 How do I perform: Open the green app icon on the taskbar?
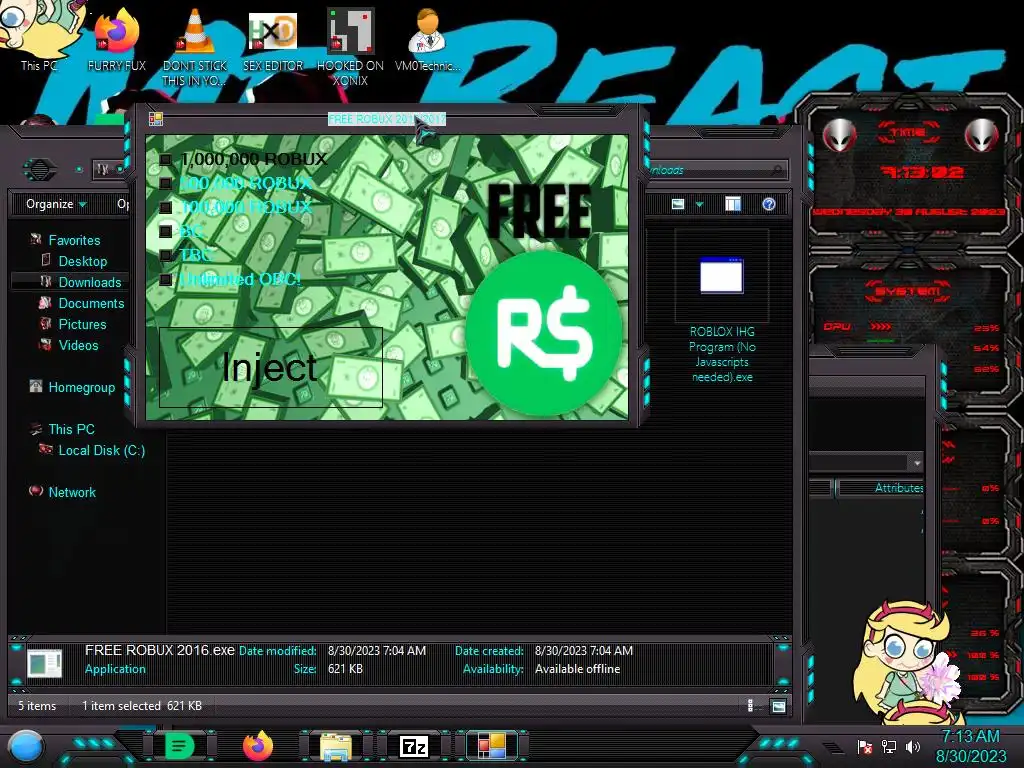(x=179, y=745)
